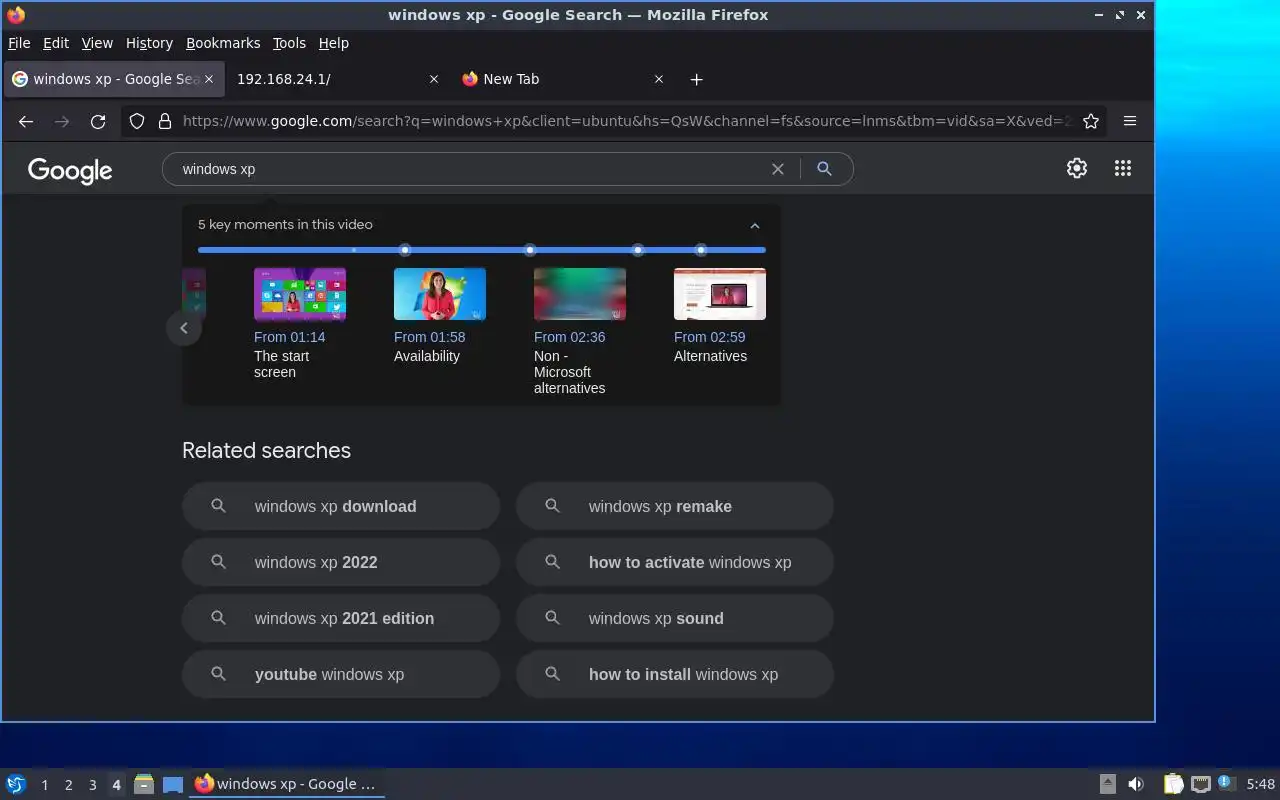
Task: Open a new tab with plus
Action: coord(696,79)
